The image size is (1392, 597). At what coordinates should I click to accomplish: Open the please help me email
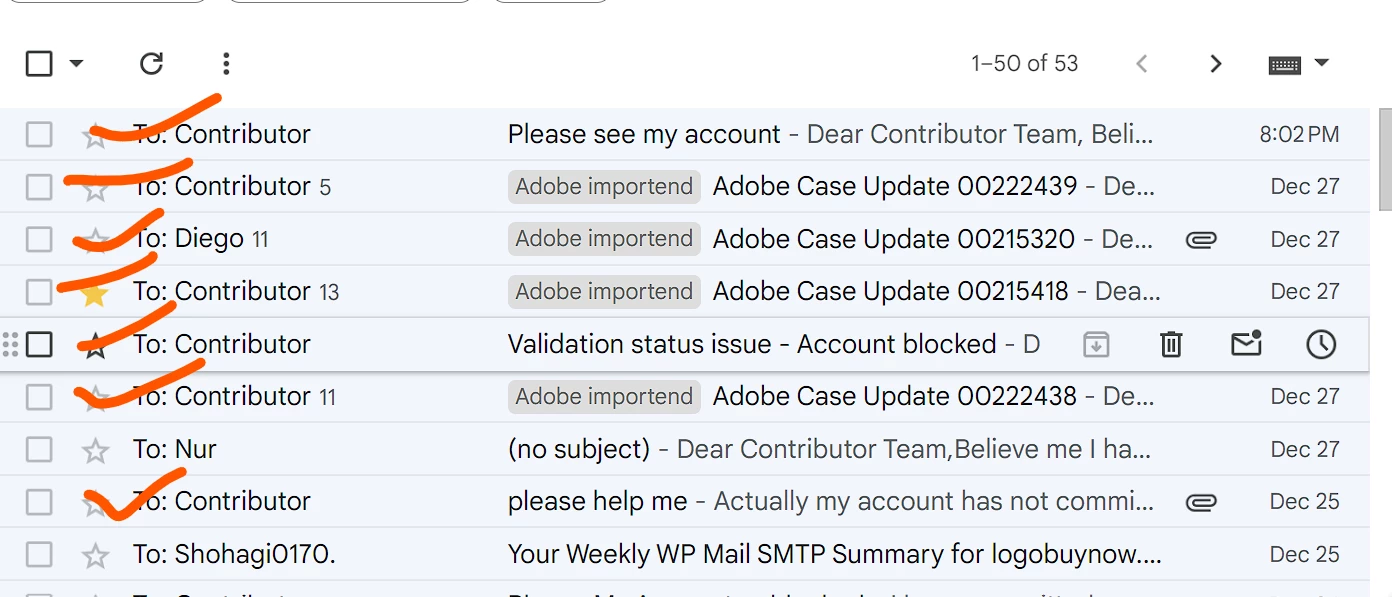(598, 502)
